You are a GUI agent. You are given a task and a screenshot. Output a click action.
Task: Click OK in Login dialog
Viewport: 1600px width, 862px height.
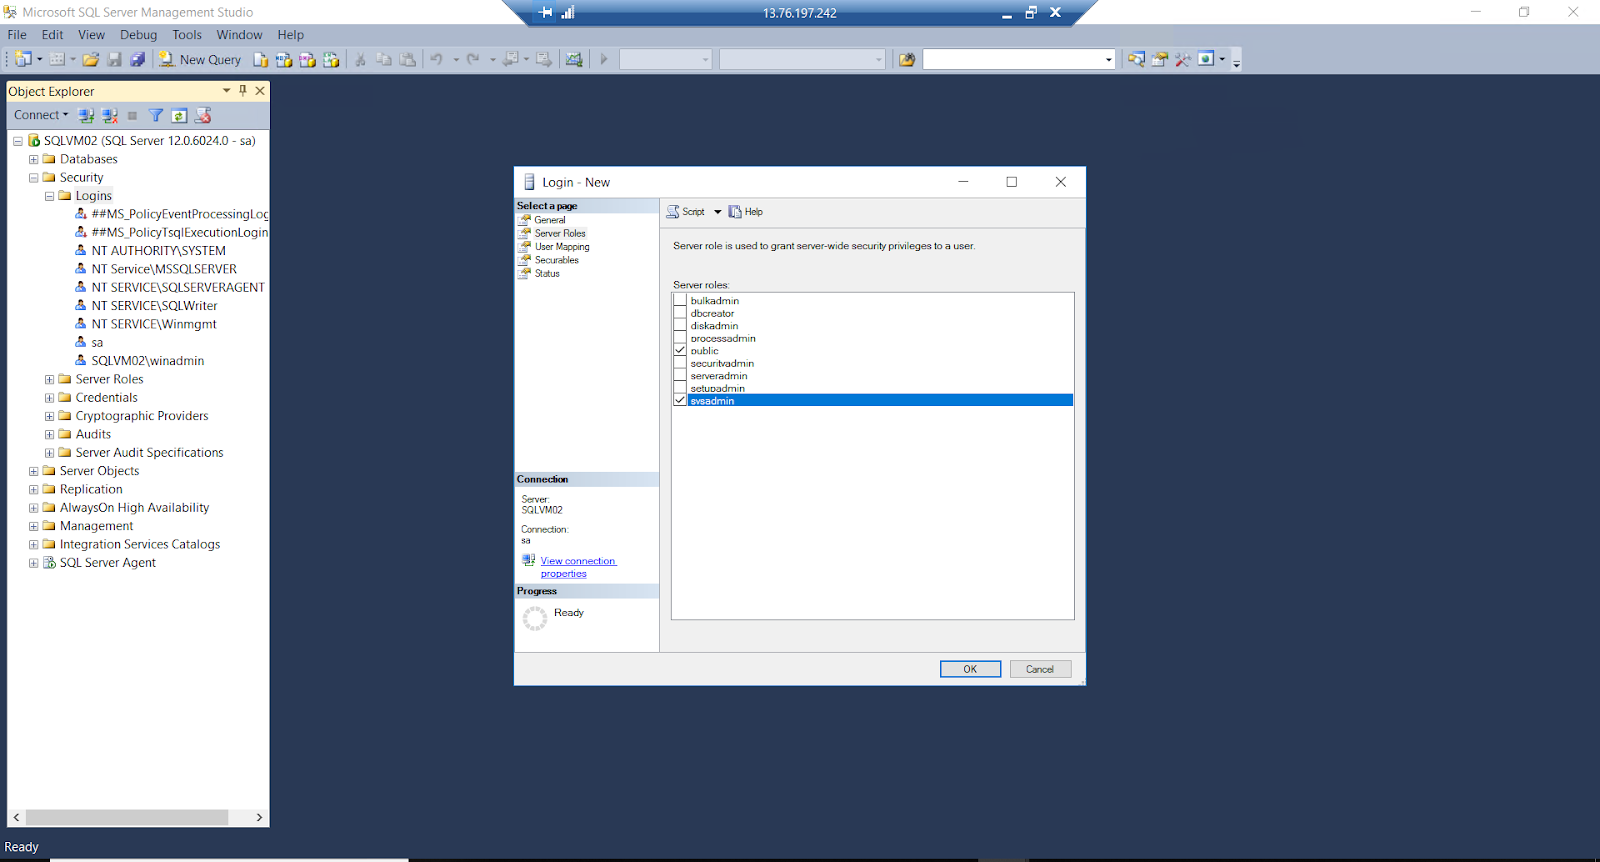[970, 669]
